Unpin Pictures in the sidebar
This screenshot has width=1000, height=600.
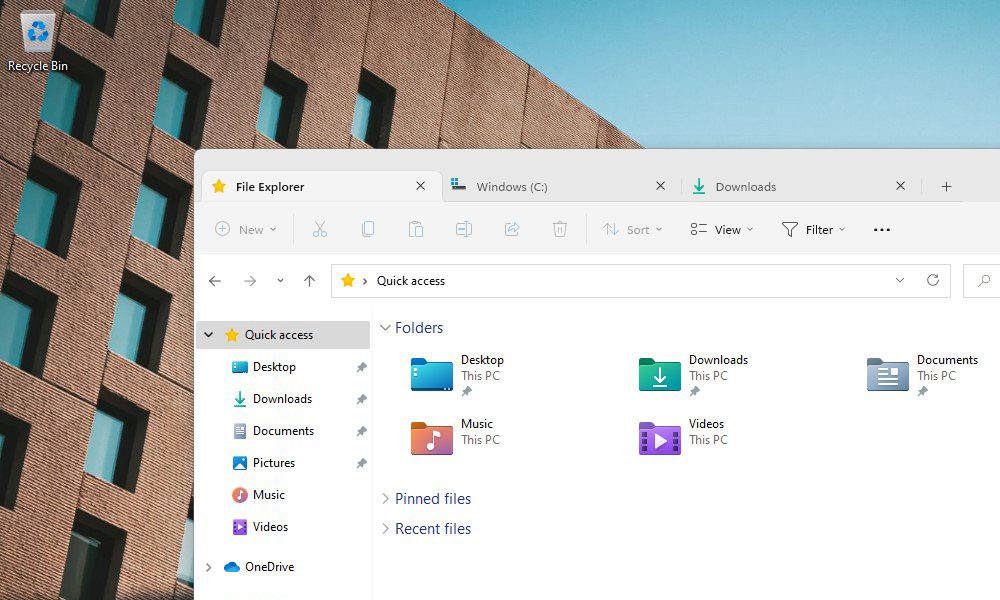coord(361,463)
